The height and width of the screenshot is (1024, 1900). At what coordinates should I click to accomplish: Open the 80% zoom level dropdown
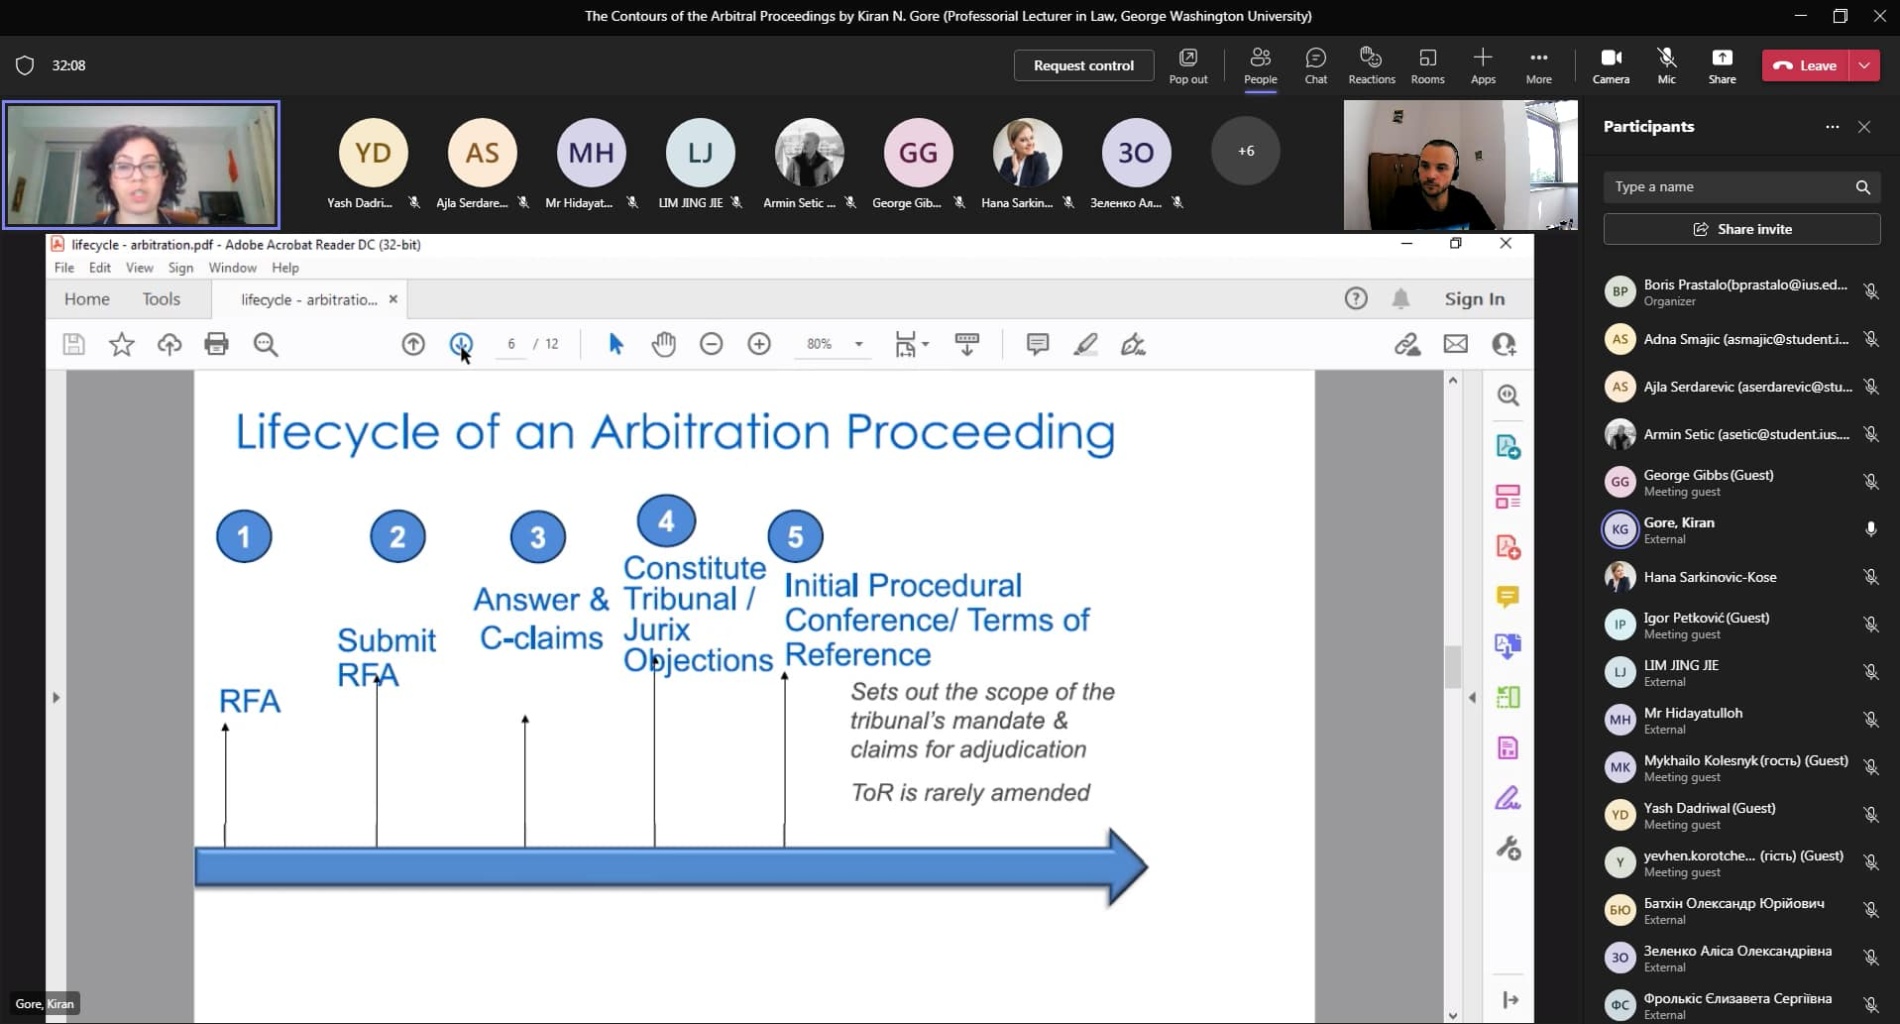pos(858,344)
